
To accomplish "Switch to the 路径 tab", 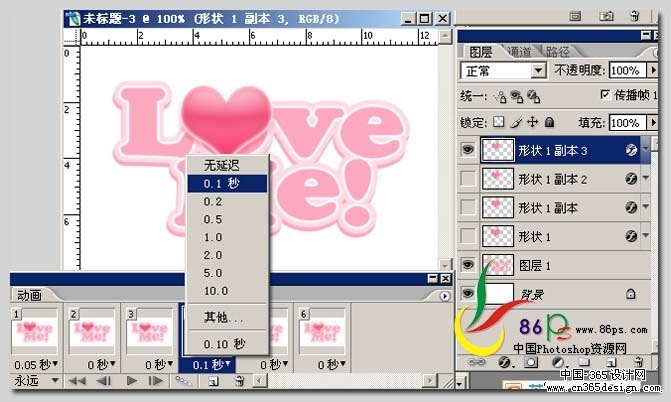I will click(558, 52).
